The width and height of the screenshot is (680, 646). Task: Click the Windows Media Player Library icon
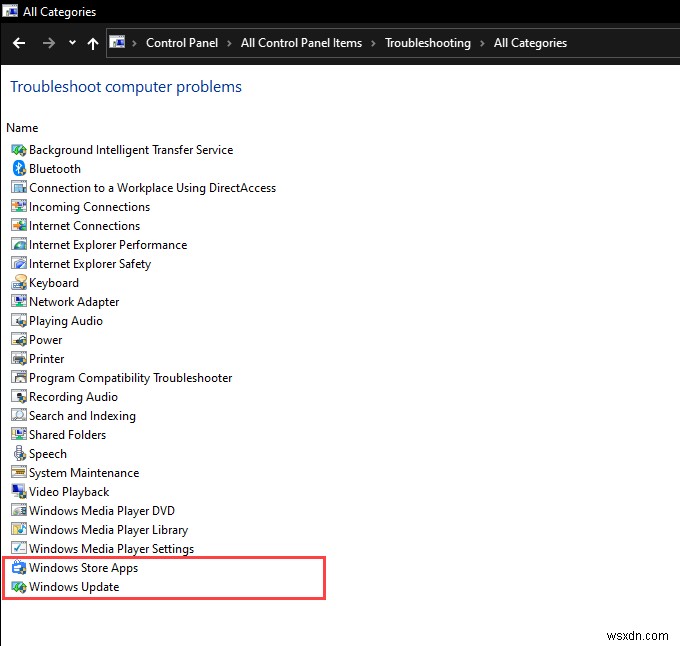coord(19,530)
